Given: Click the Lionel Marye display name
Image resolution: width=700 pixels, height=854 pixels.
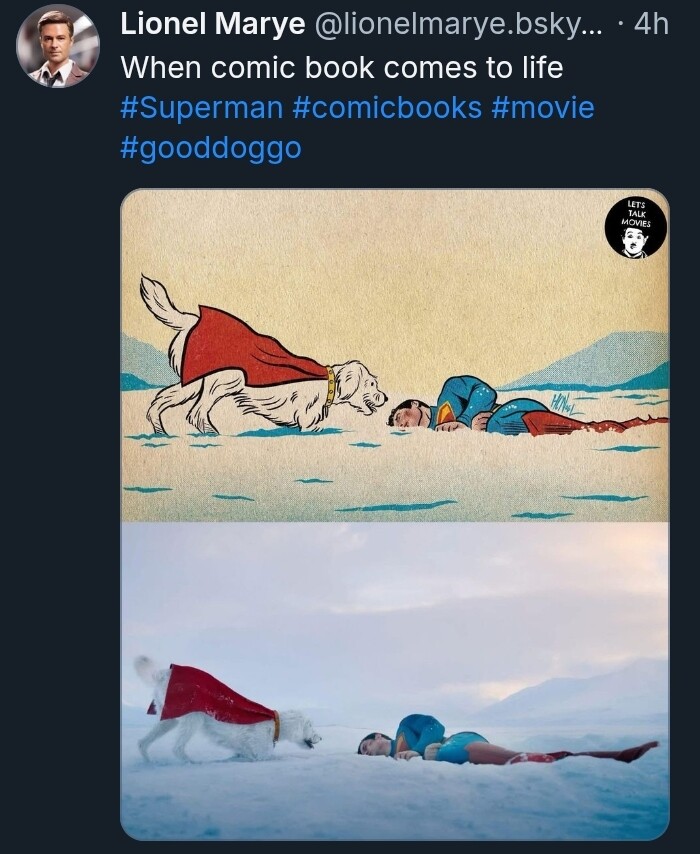Looking at the screenshot, I should click(x=212, y=25).
